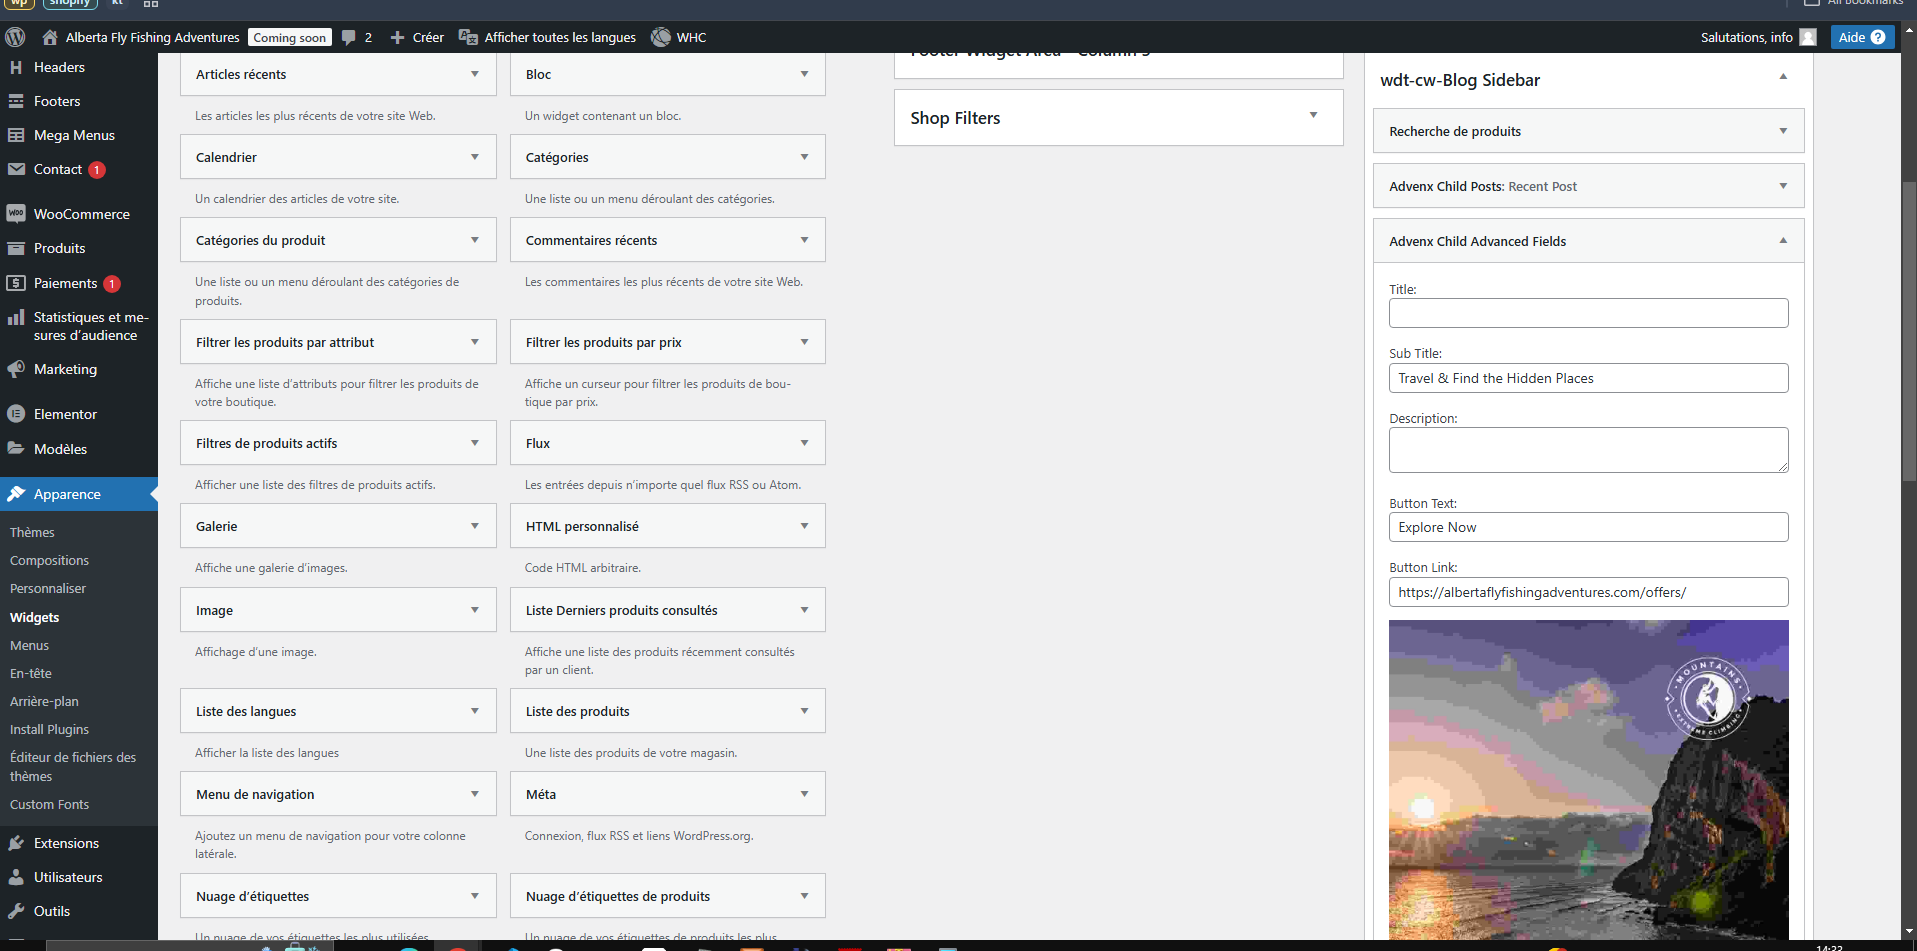The image size is (1917, 951).
Task: Expand the Filtrer les produits par prix widget
Action: coord(805,342)
